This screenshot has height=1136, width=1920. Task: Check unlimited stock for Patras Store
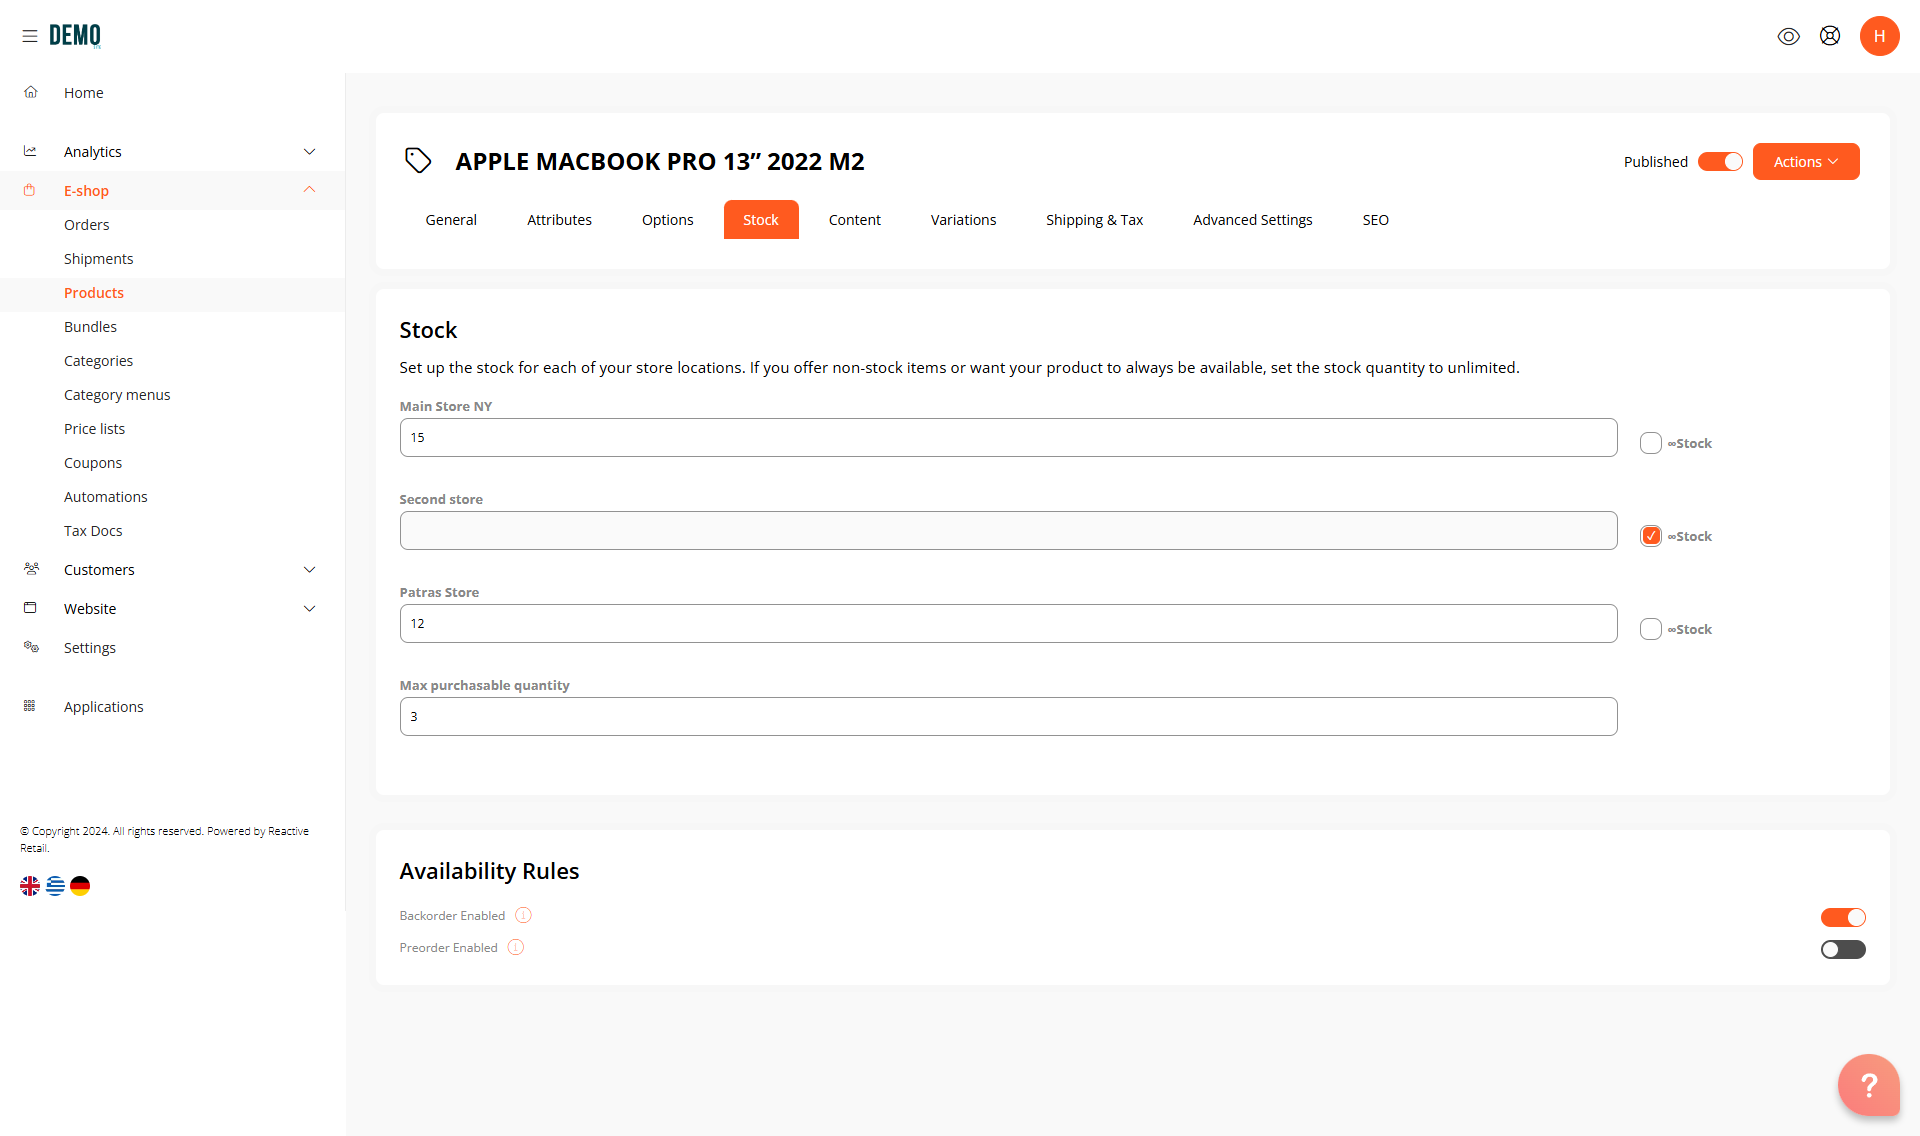pyautogui.click(x=1651, y=629)
